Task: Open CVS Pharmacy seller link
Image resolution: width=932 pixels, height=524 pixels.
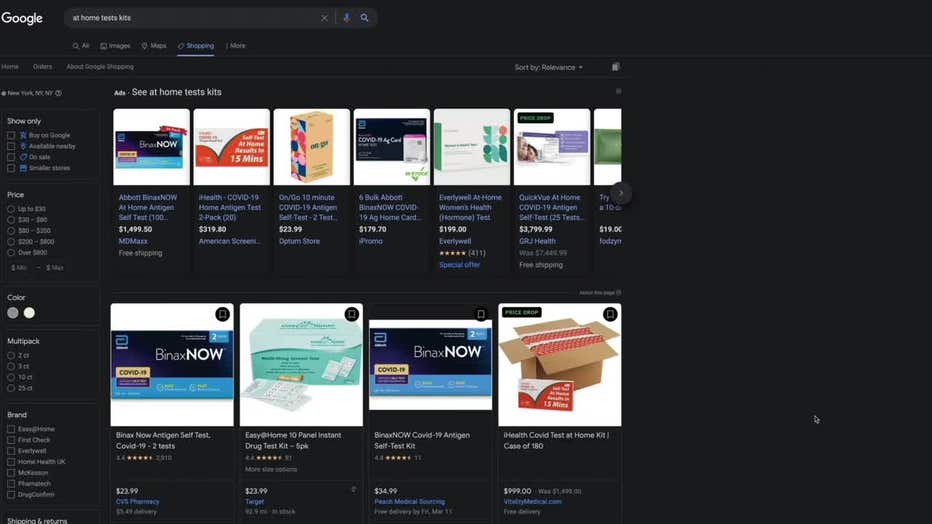Action: 138,501
